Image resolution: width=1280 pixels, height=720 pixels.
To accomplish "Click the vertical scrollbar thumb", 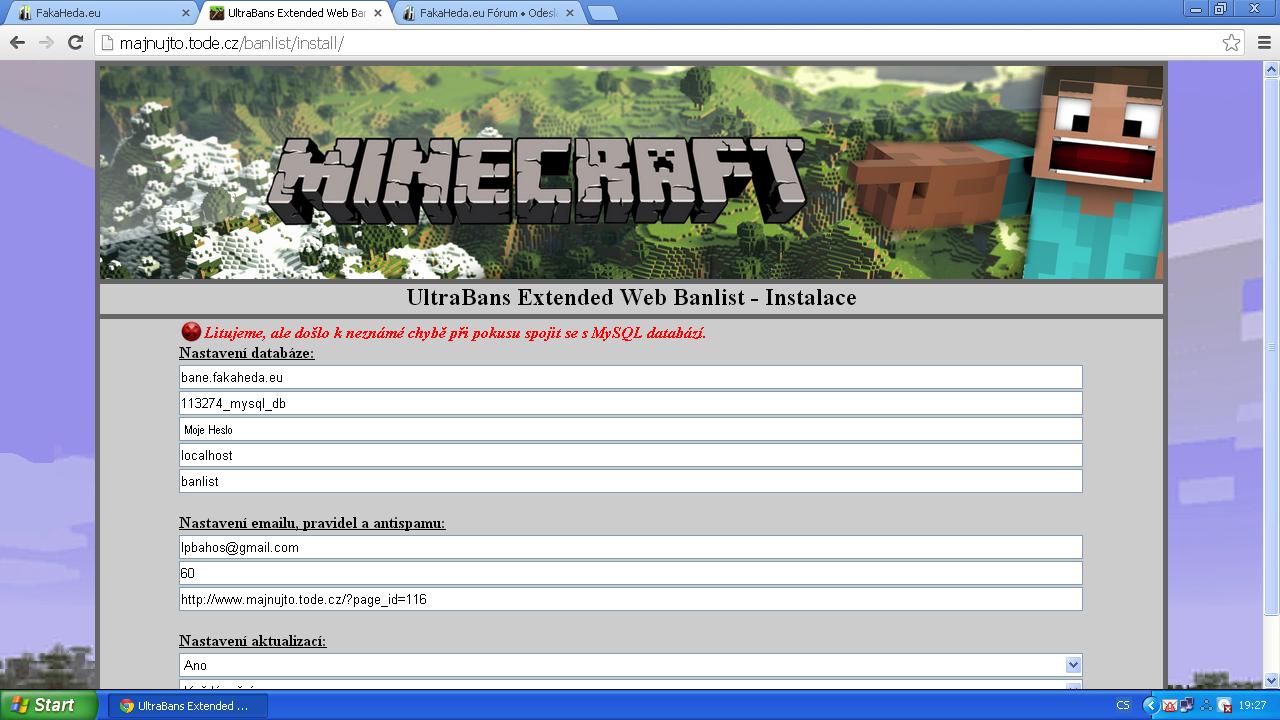I will point(1272,346).
